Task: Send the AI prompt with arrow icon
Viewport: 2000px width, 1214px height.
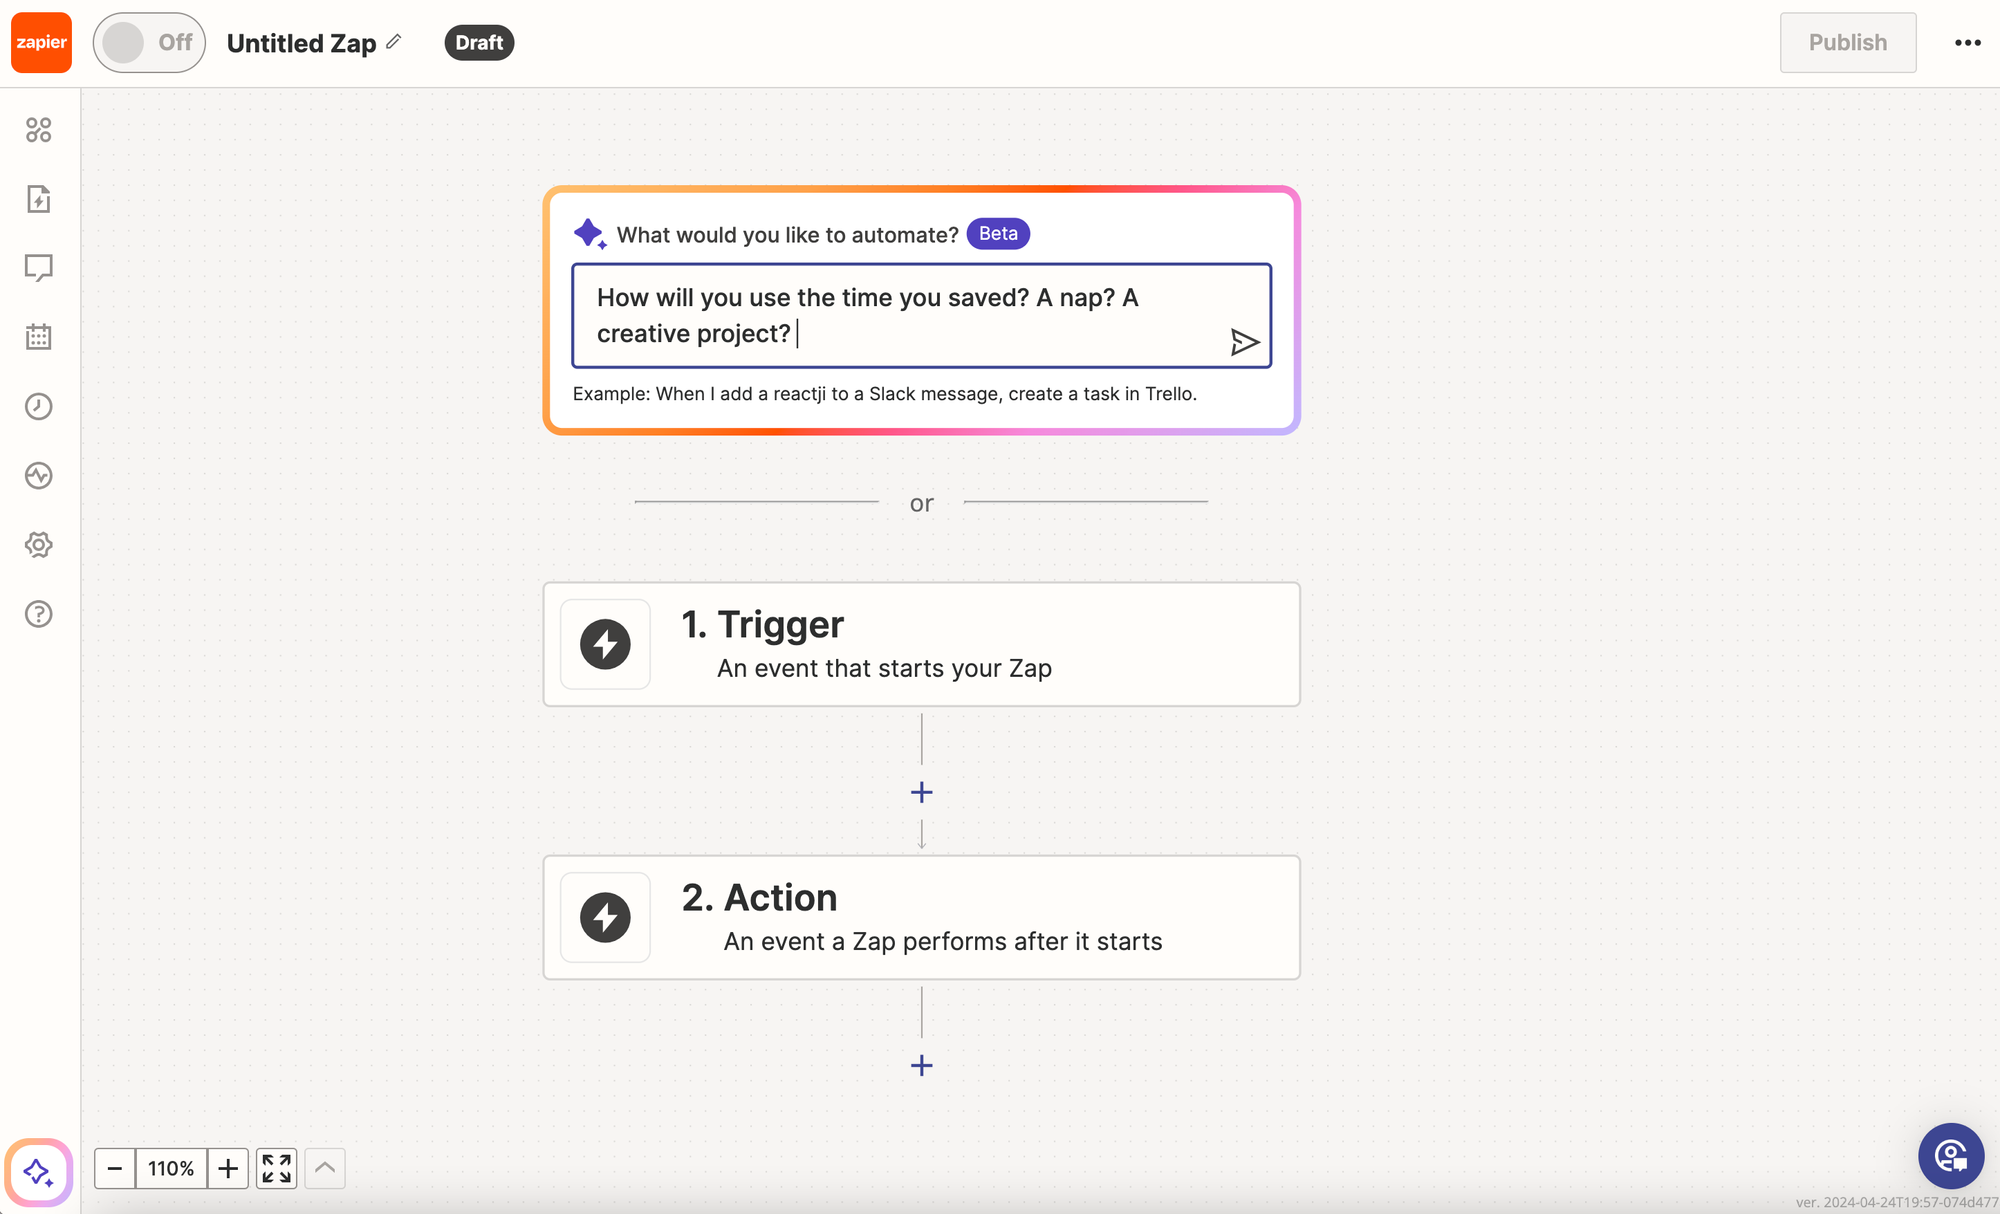Action: pyautogui.click(x=1244, y=343)
